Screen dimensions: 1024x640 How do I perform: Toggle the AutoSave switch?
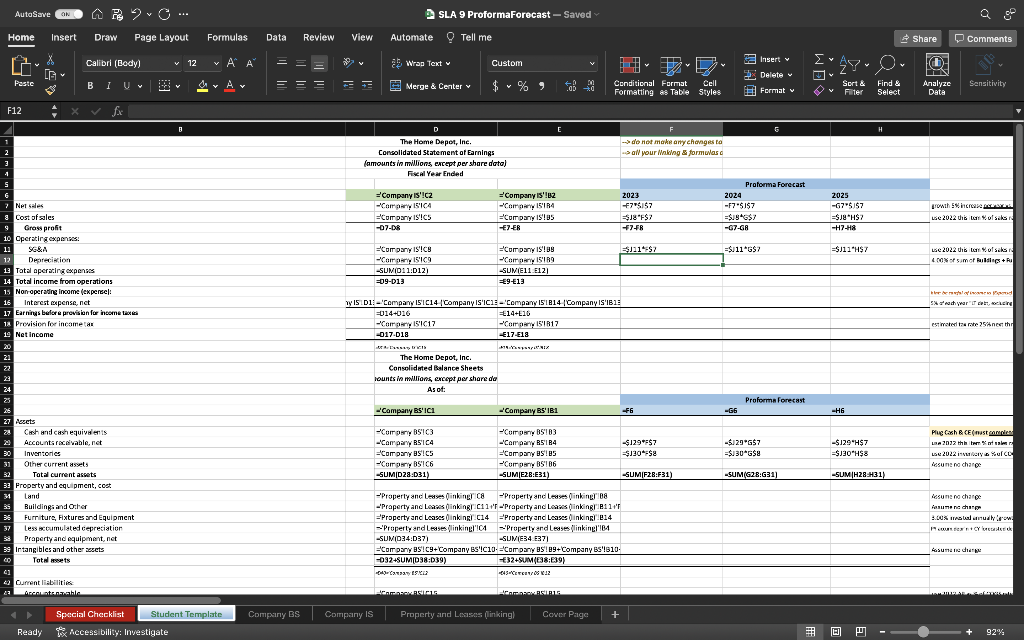(x=69, y=14)
